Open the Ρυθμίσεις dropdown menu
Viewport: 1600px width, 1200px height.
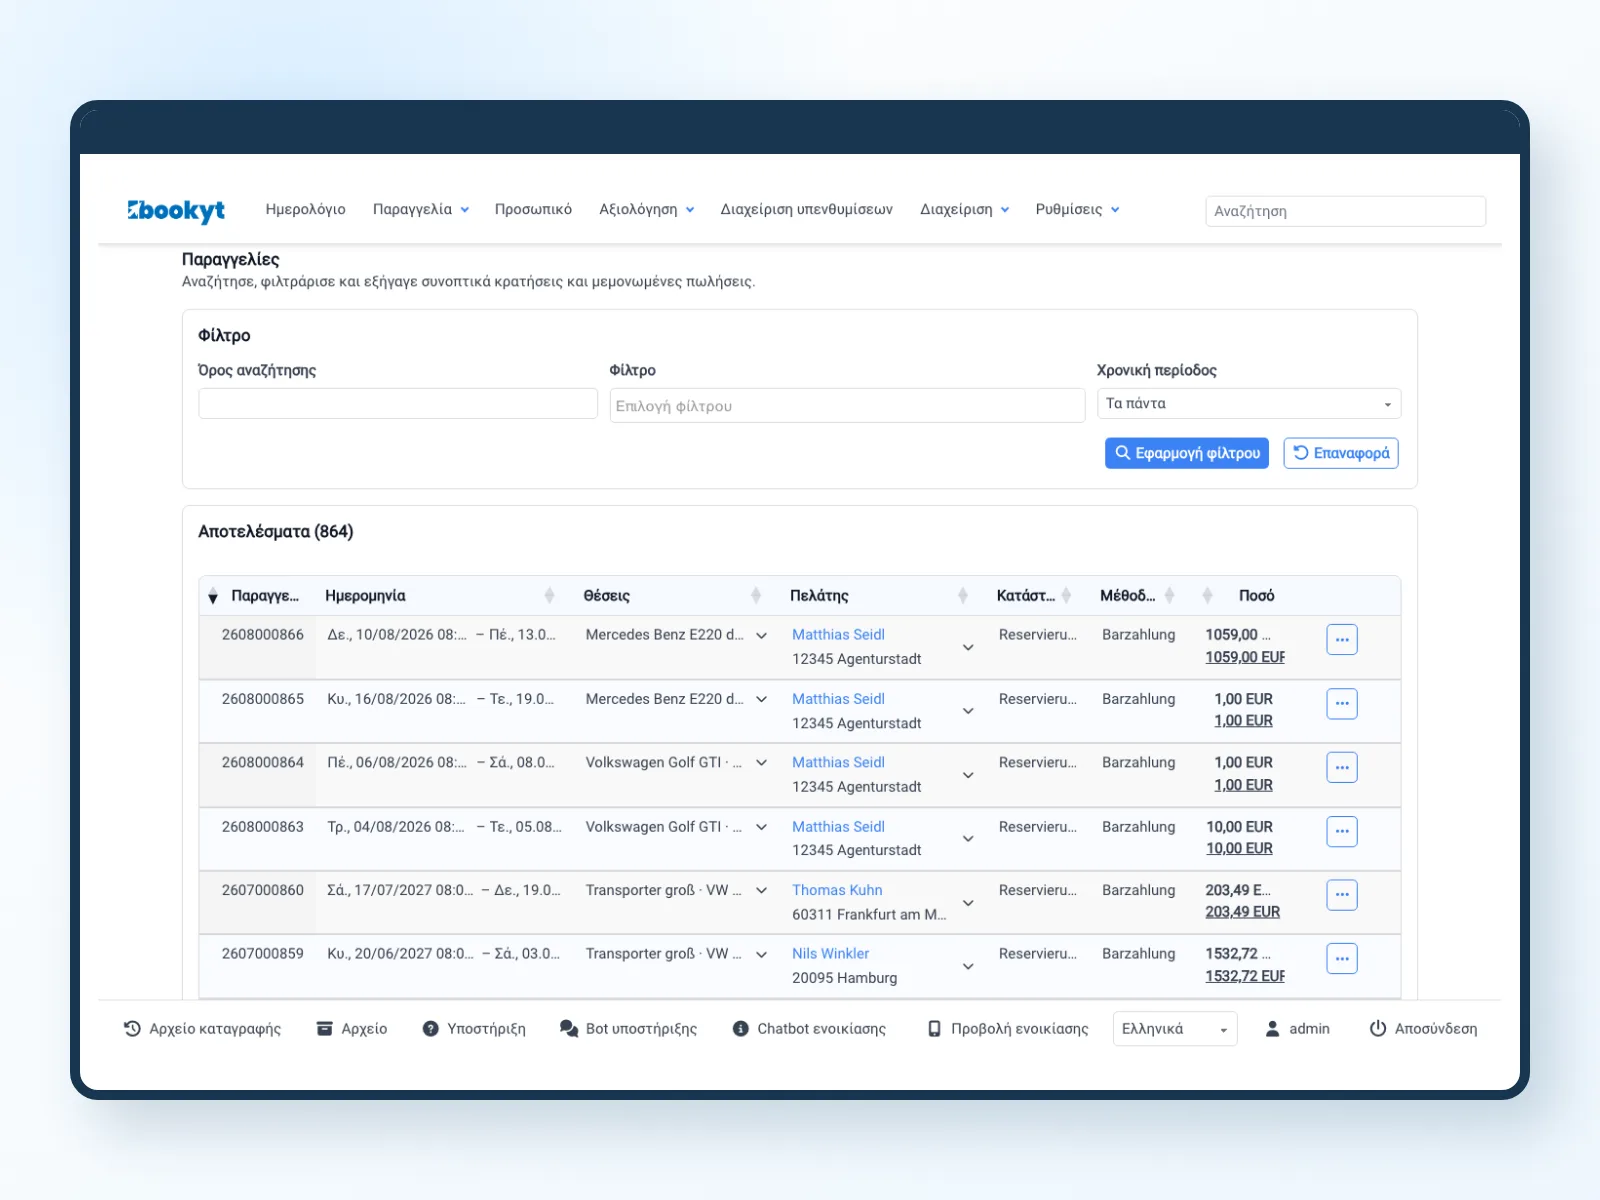pos(1077,210)
